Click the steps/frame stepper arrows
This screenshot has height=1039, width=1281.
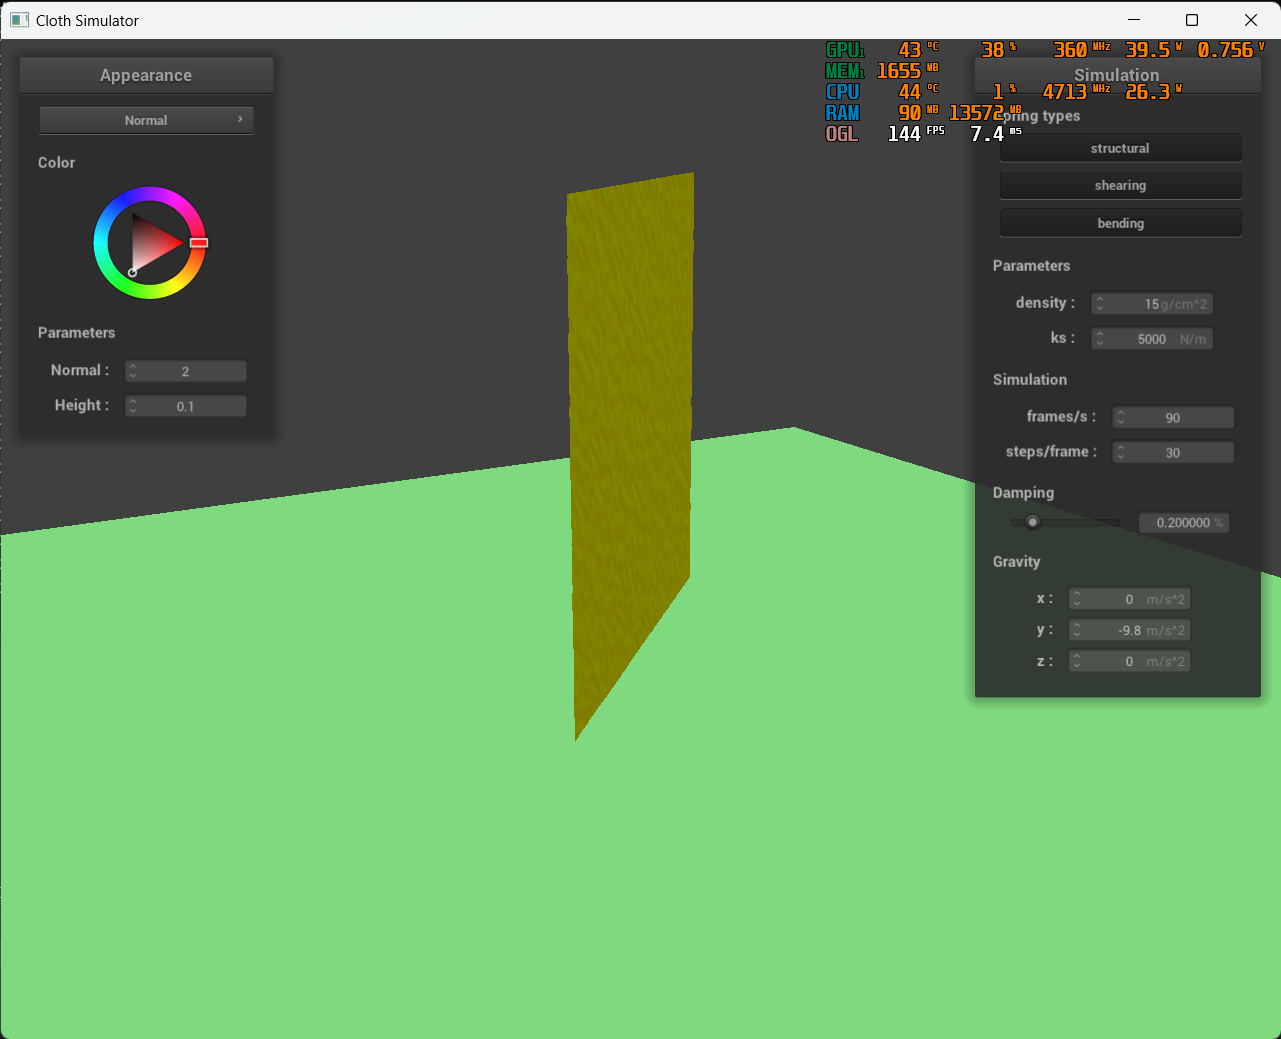1121,453
